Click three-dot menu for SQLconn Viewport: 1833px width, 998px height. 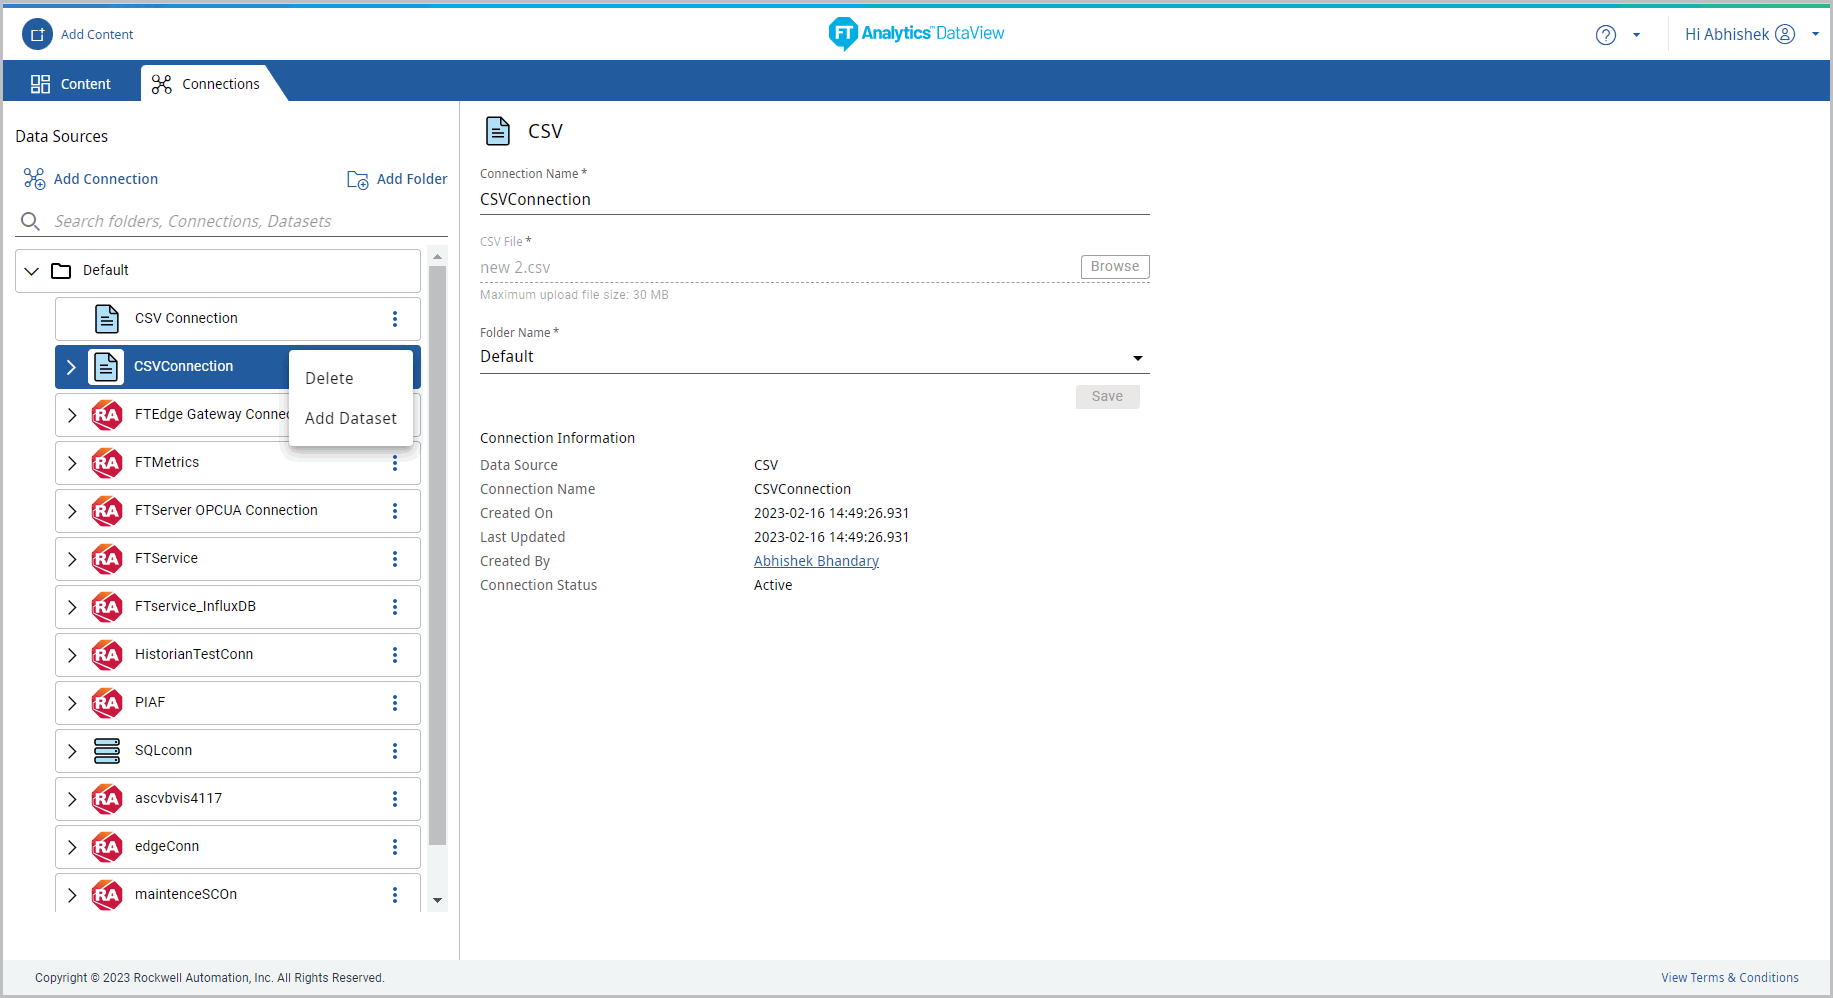tap(395, 751)
